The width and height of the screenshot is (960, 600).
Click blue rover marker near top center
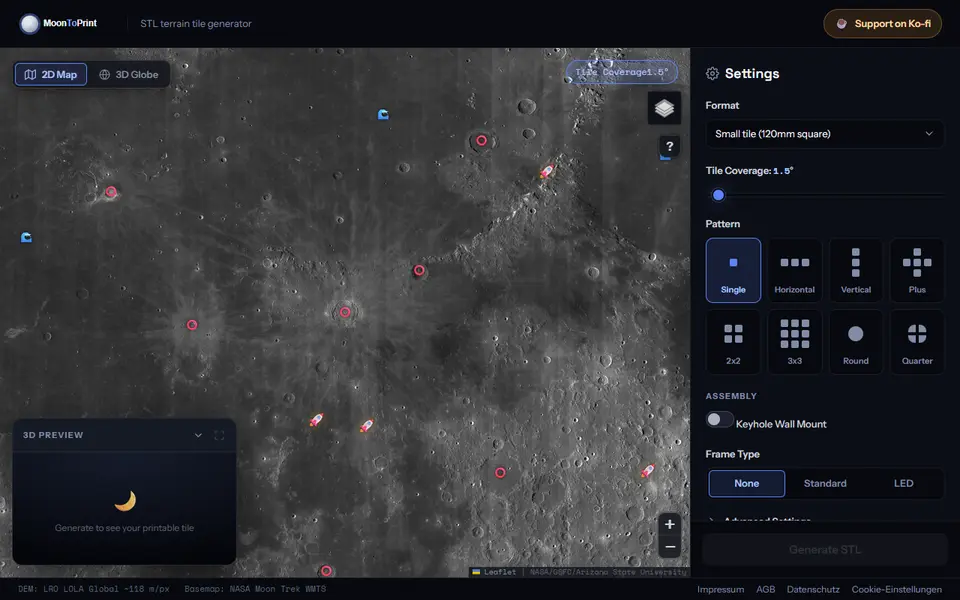383,114
